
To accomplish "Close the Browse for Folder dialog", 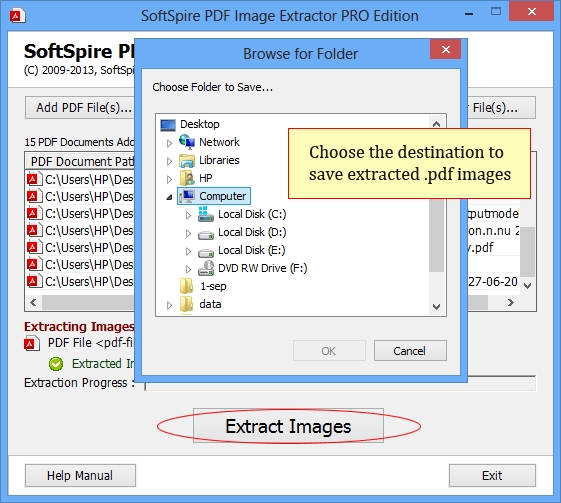I will tap(445, 49).
